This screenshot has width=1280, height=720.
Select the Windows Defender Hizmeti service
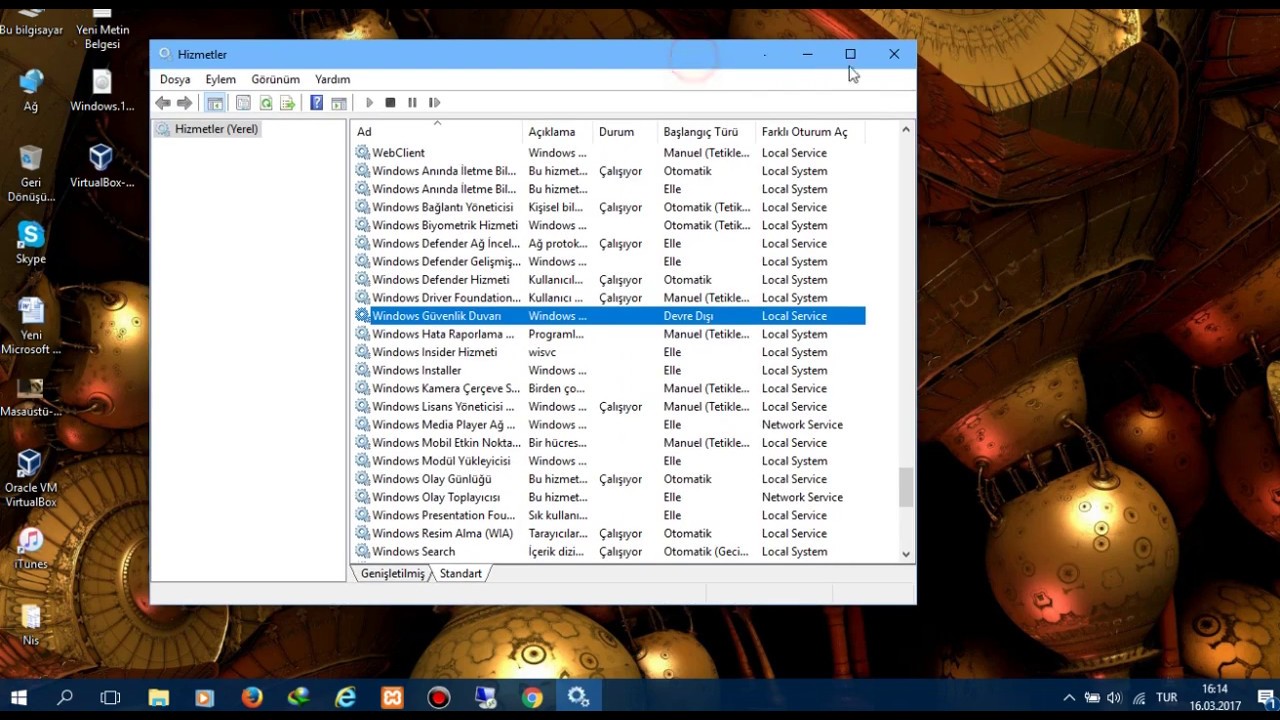(x=609, y=280)
